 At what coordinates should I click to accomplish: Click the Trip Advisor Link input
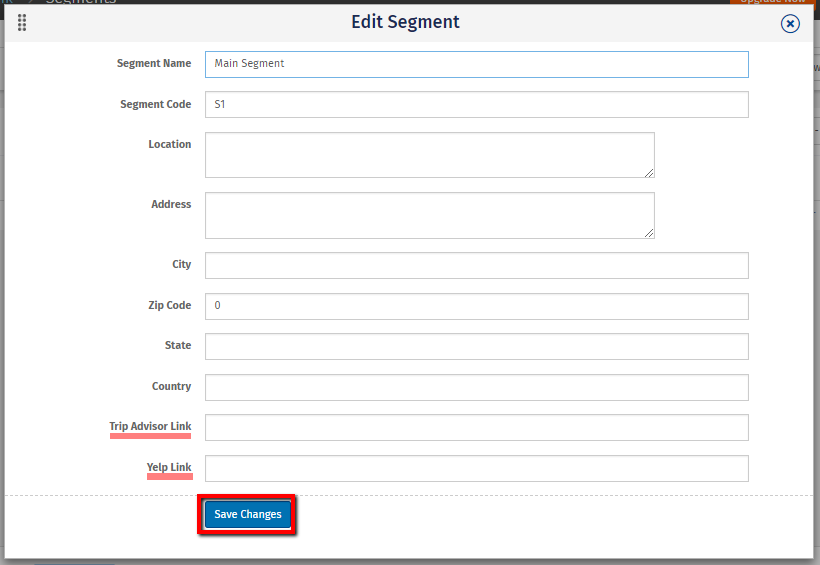click(476, 427)
